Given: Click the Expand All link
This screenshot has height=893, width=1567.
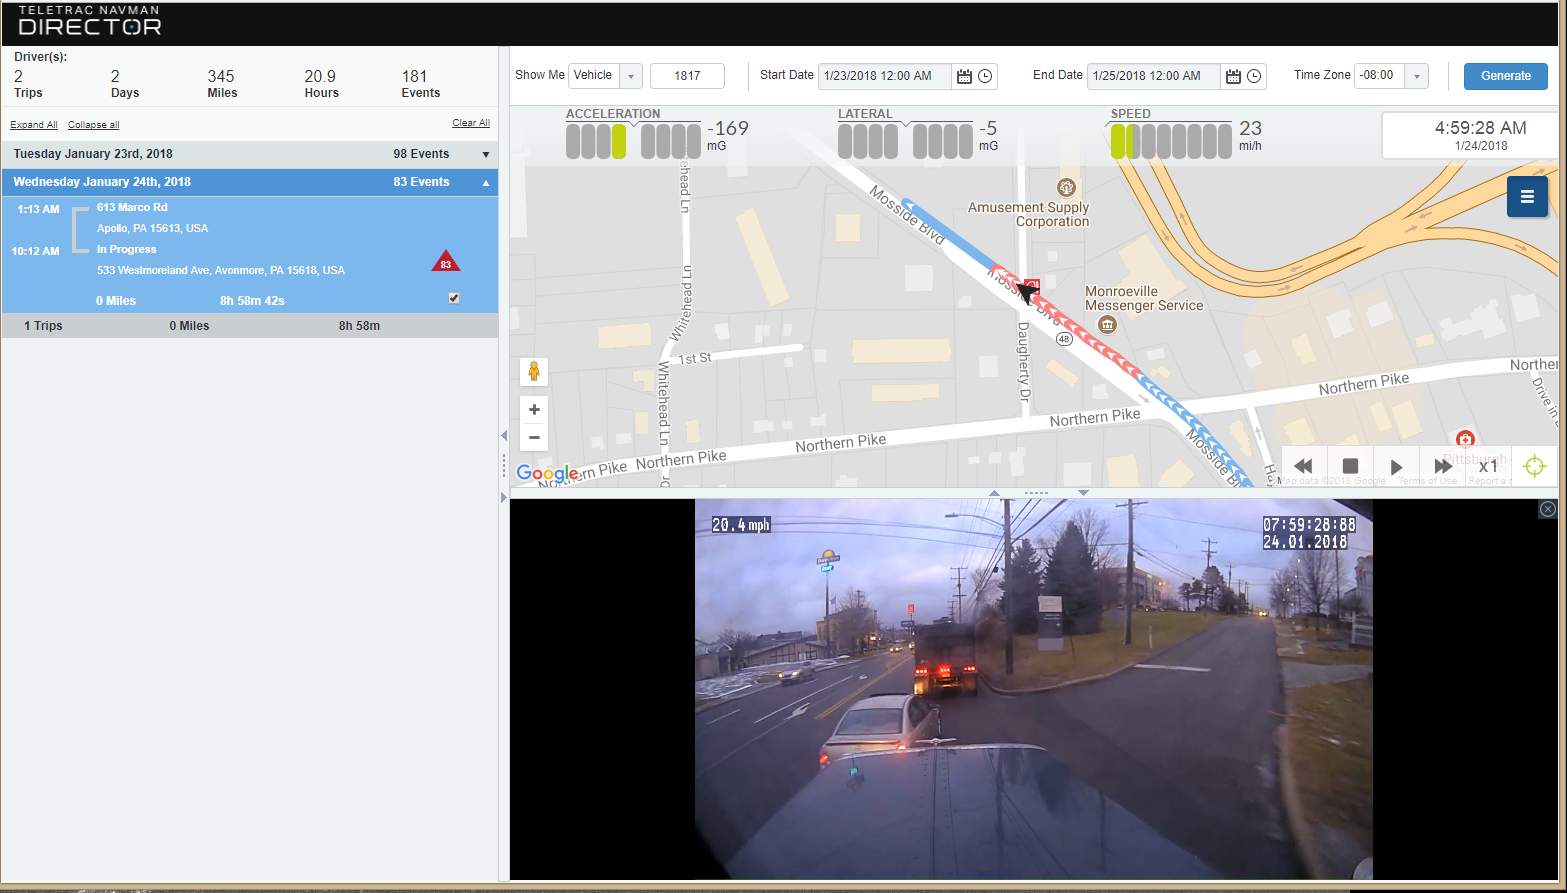Looking at the screenshot, I should point(33,124).
